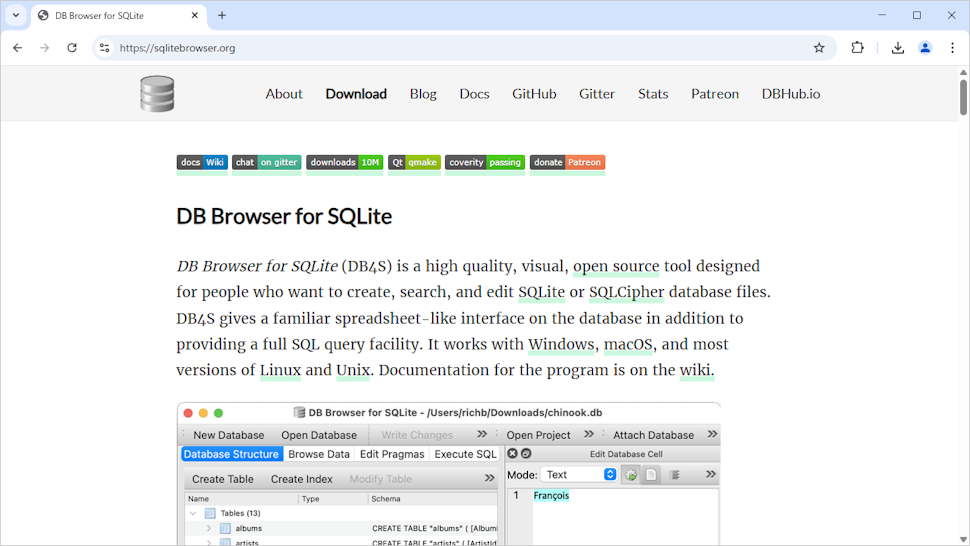Open the browser Downloads icon
The image size is (970, 546).
click(x=898, y=48)
